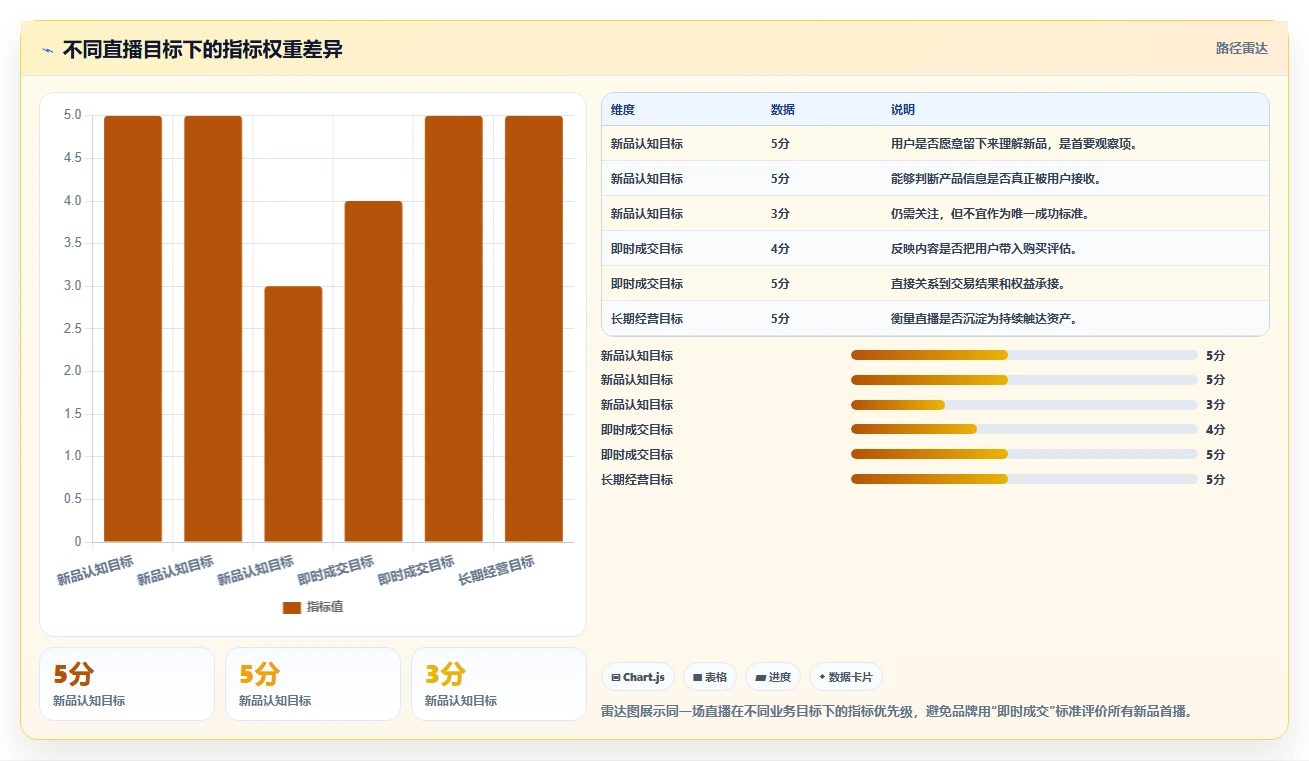This screenshot has width=1309, height=761.
Task: Click the footer text starting 雷达图展示同一场直播
Action: 897,712
